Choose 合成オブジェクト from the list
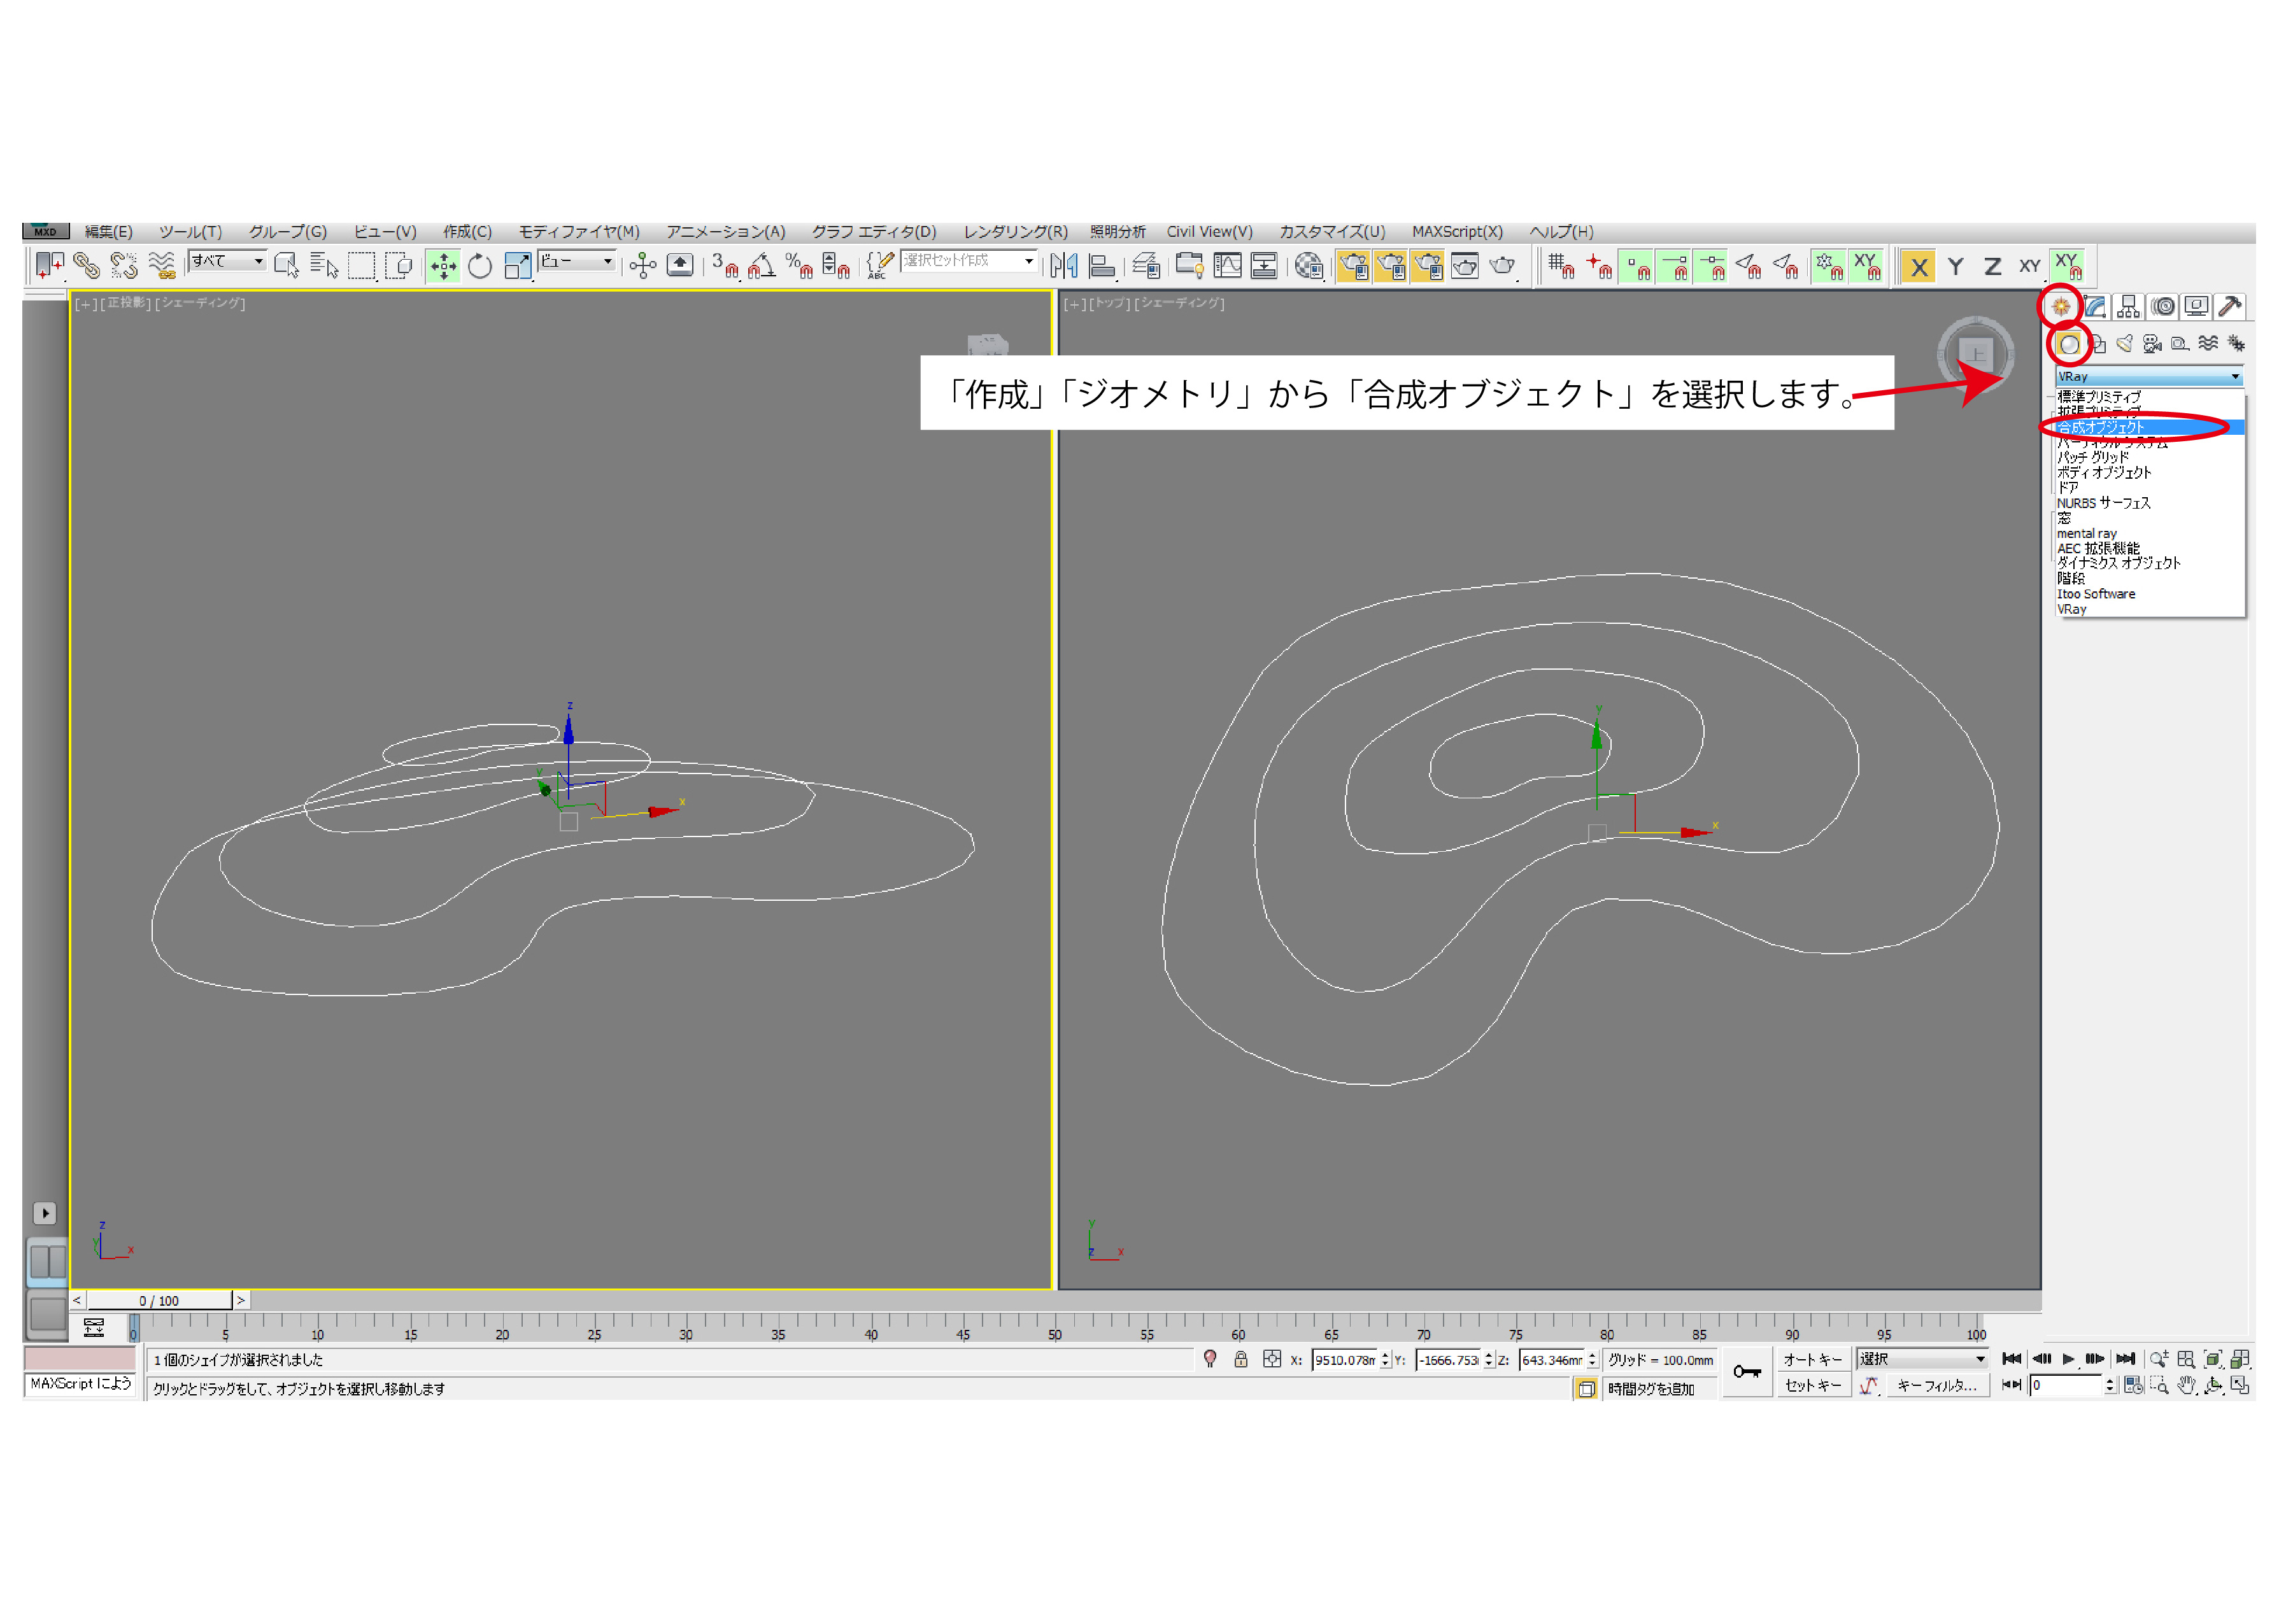This screenshot has height=1624, width=2279. pos(2100,428)
